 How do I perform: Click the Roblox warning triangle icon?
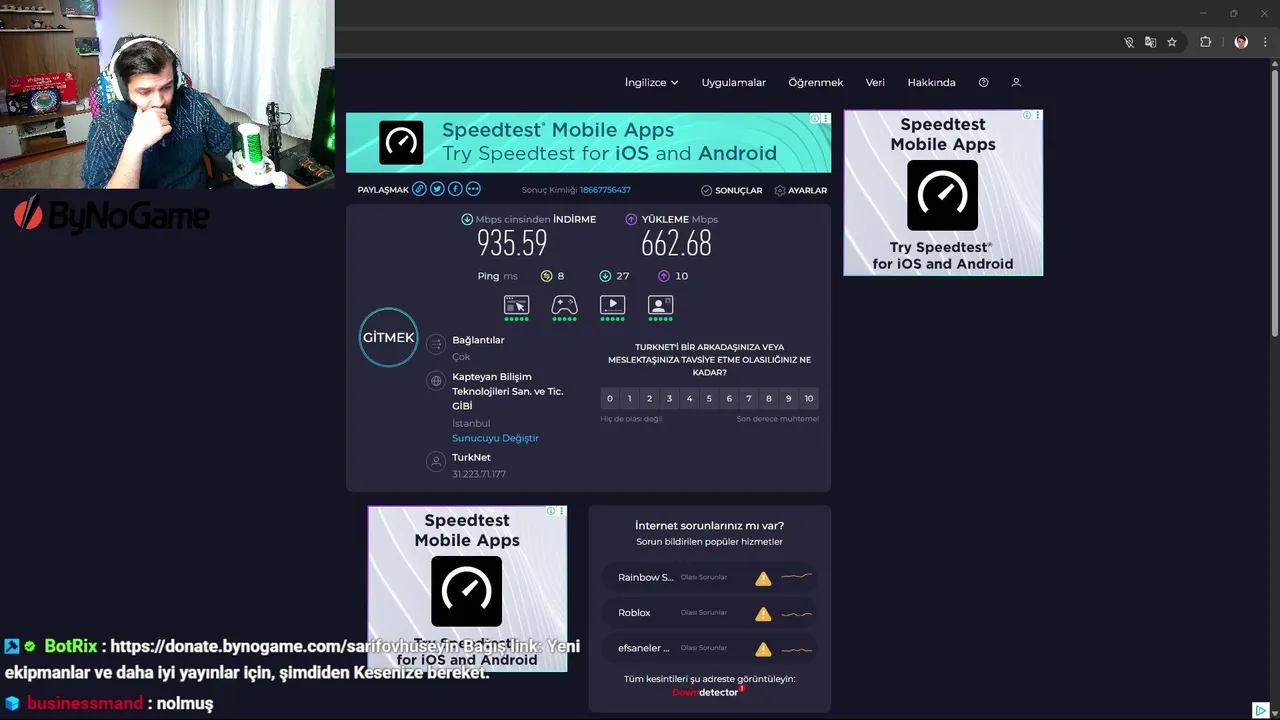pos(763,613)
